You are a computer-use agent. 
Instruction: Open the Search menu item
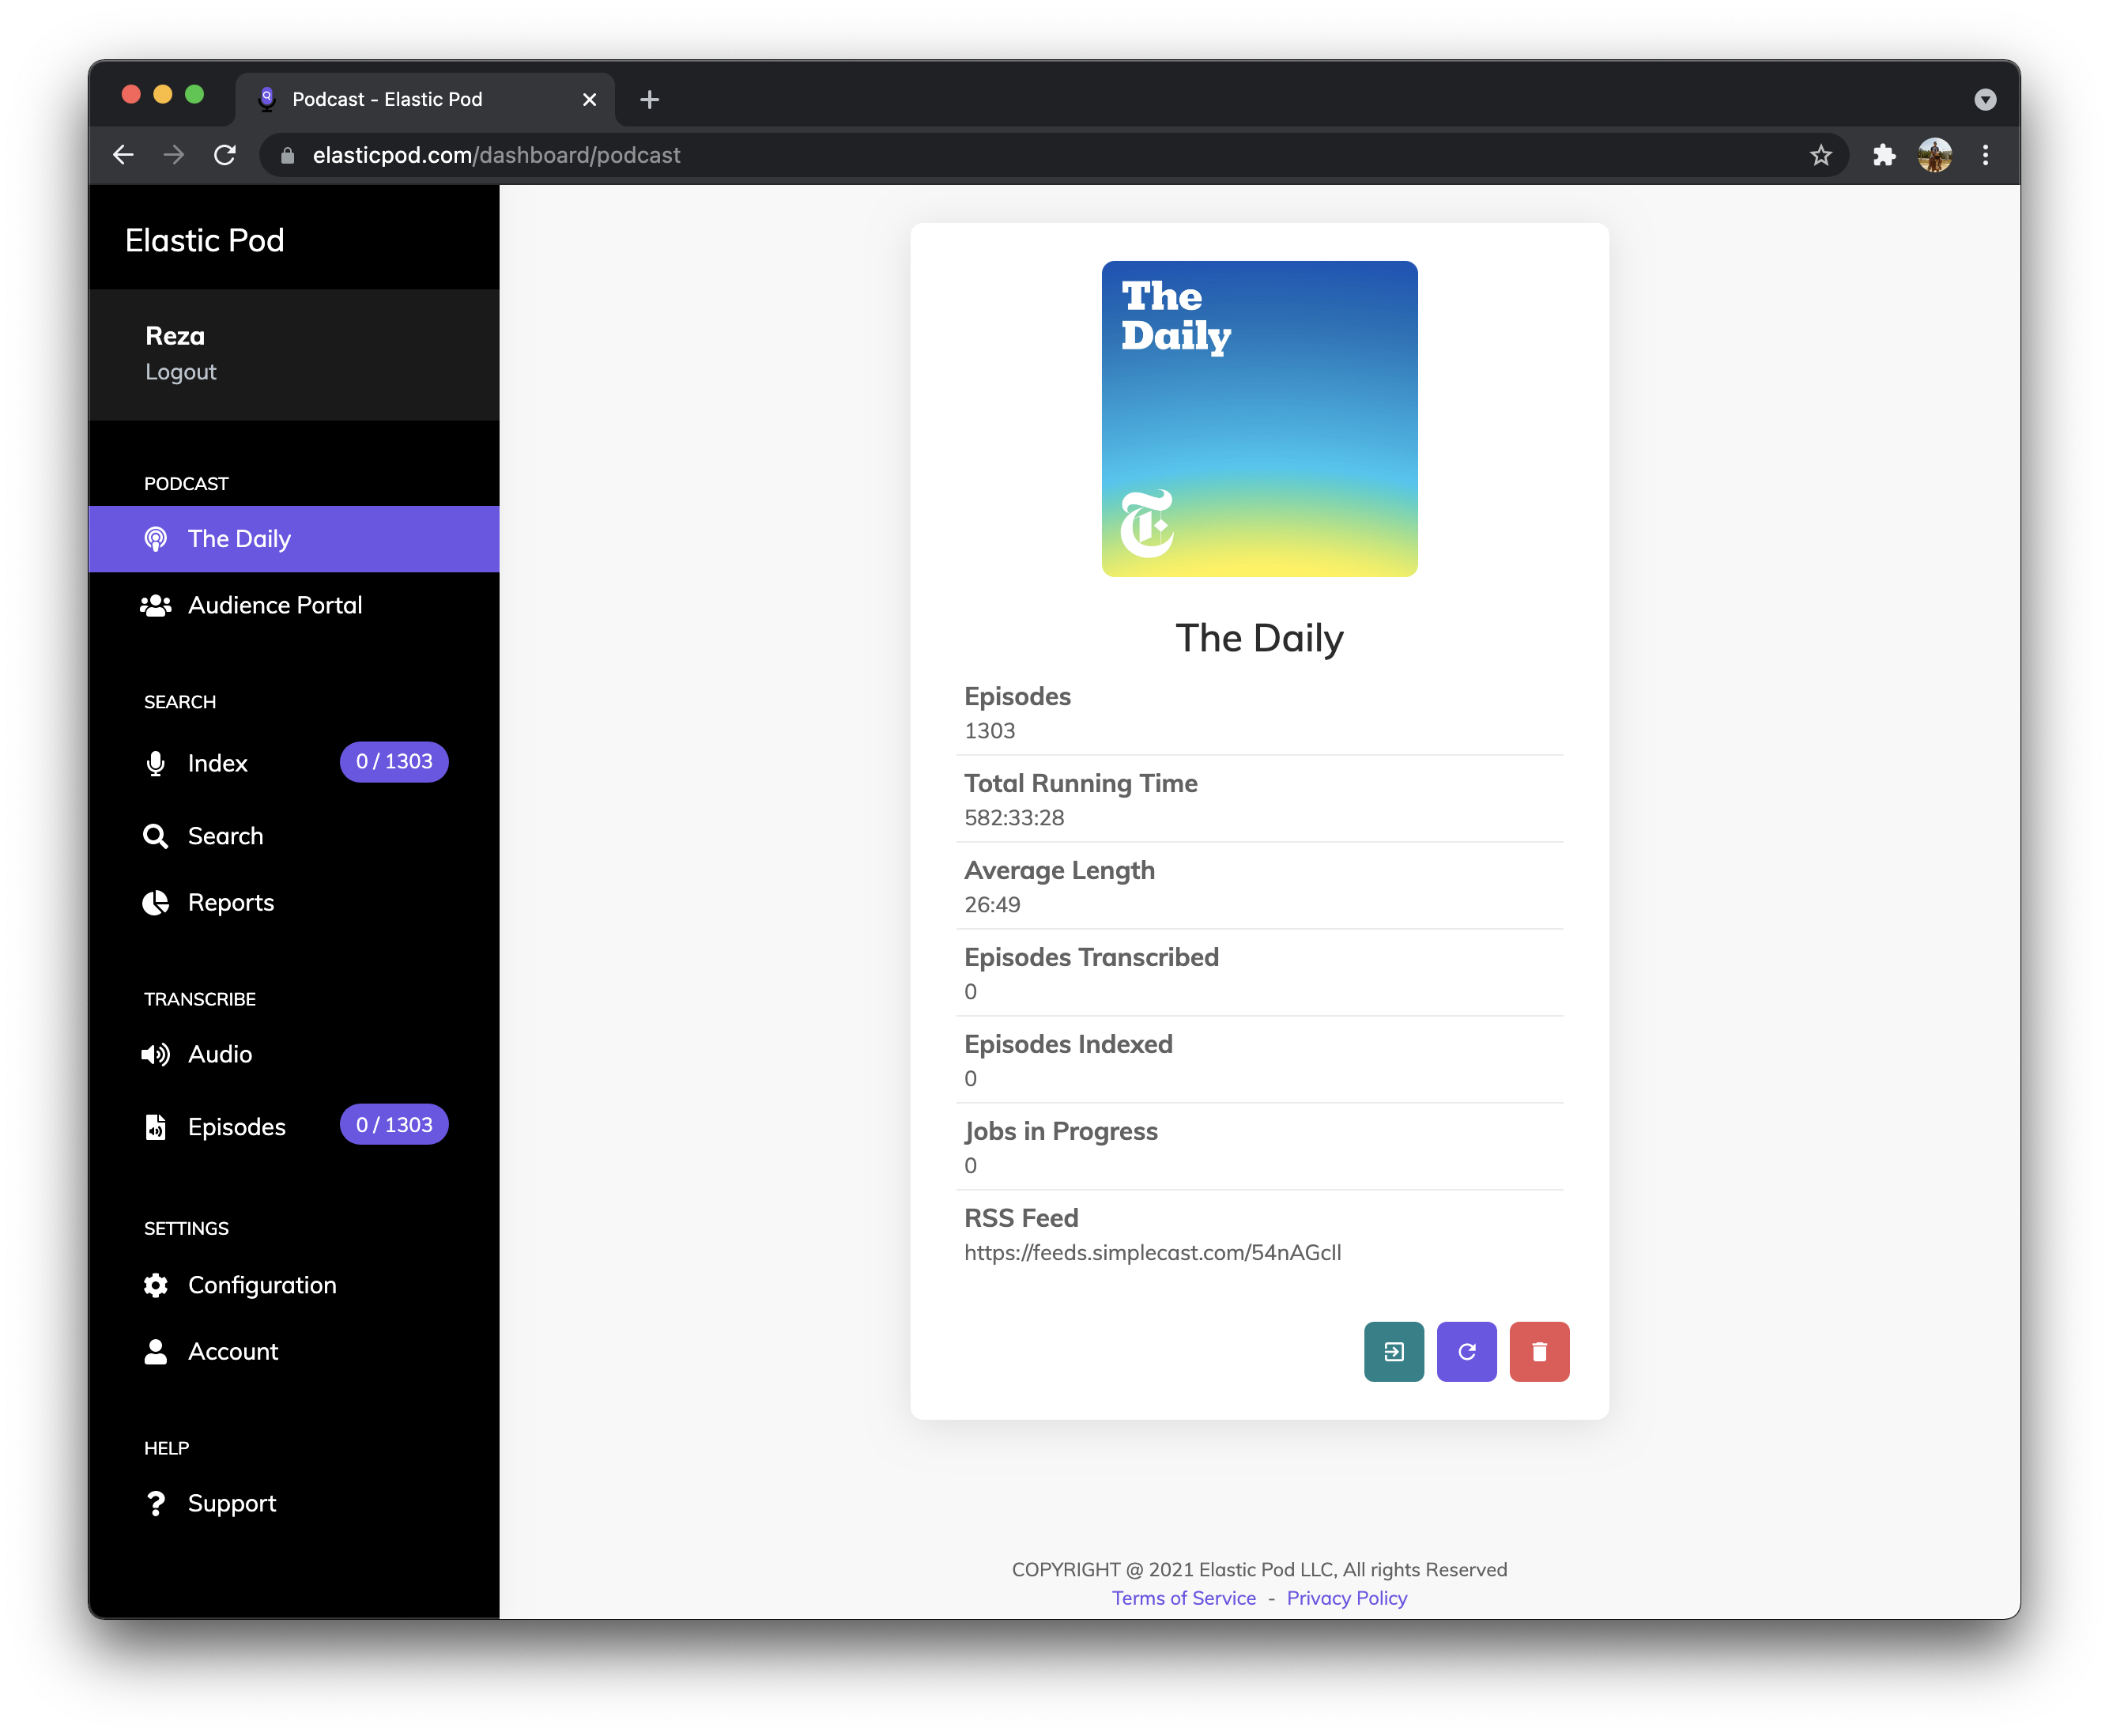(294, 836)
